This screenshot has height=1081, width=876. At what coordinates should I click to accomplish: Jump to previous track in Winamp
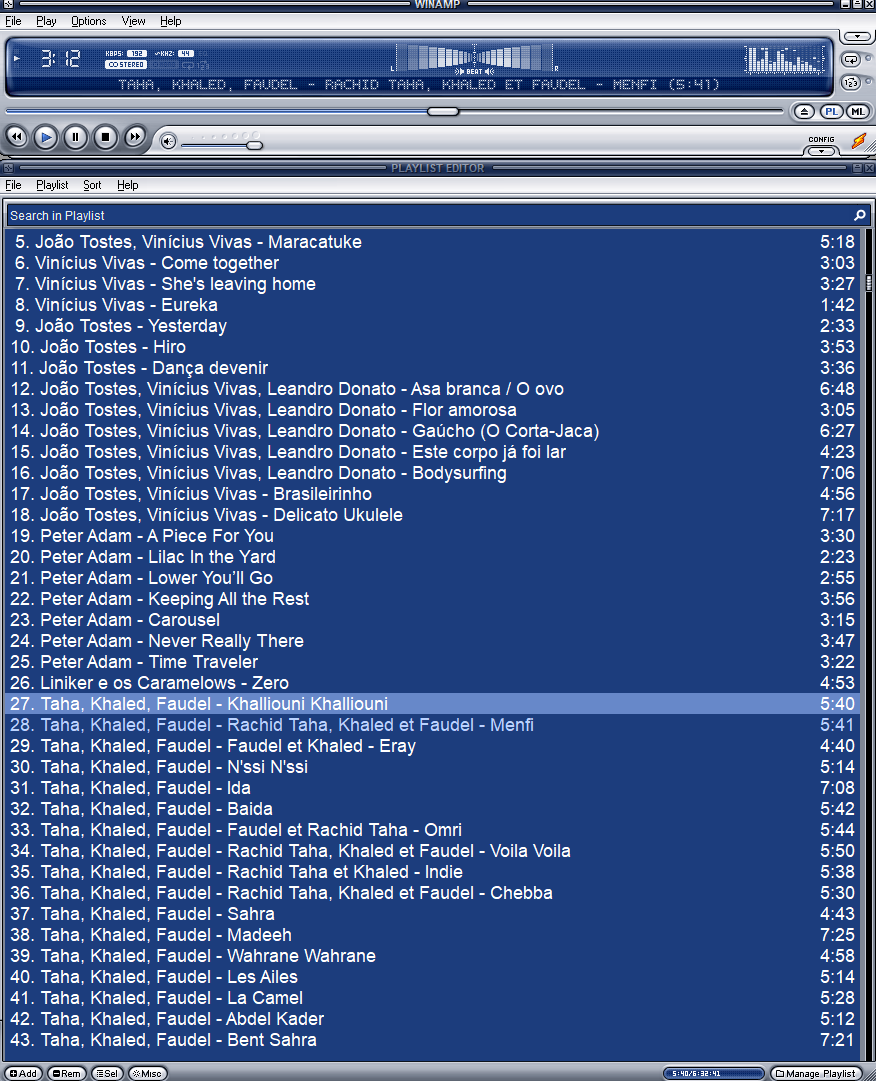click(x=17, y=137)
